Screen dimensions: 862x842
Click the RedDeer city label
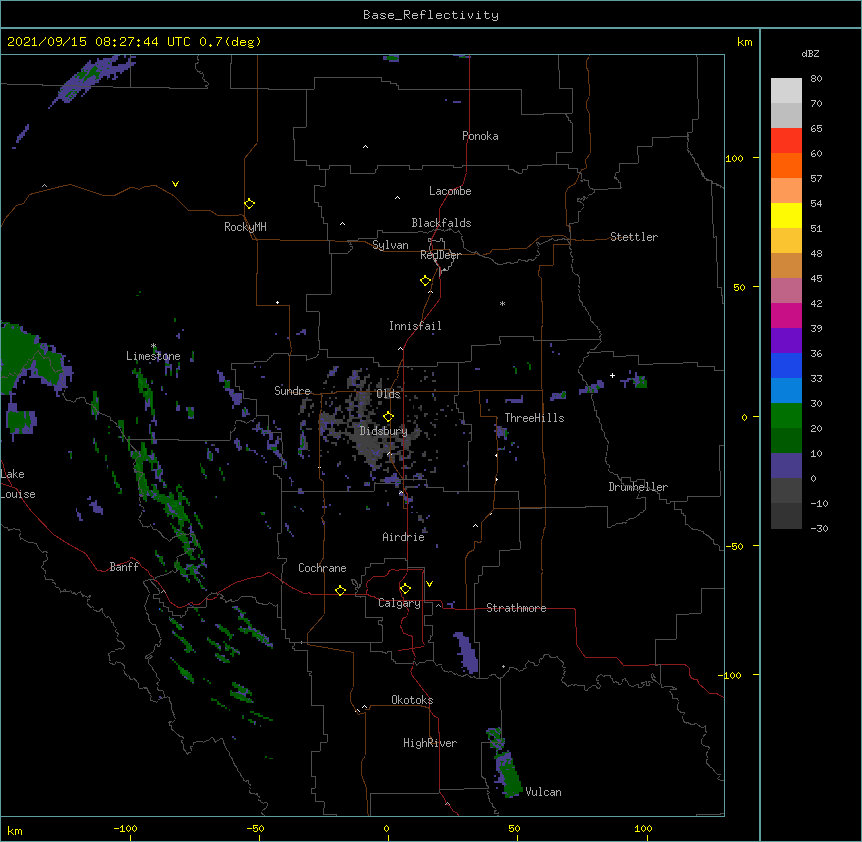[440, 255]
